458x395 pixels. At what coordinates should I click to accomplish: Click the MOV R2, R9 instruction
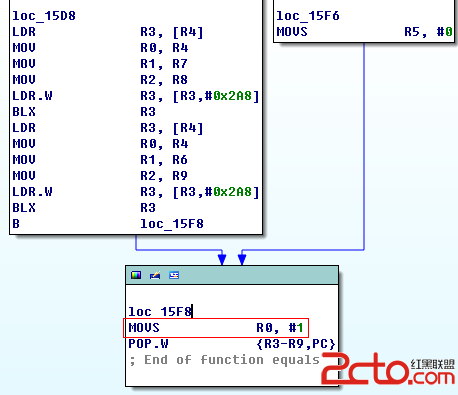(x=100, y=176)
